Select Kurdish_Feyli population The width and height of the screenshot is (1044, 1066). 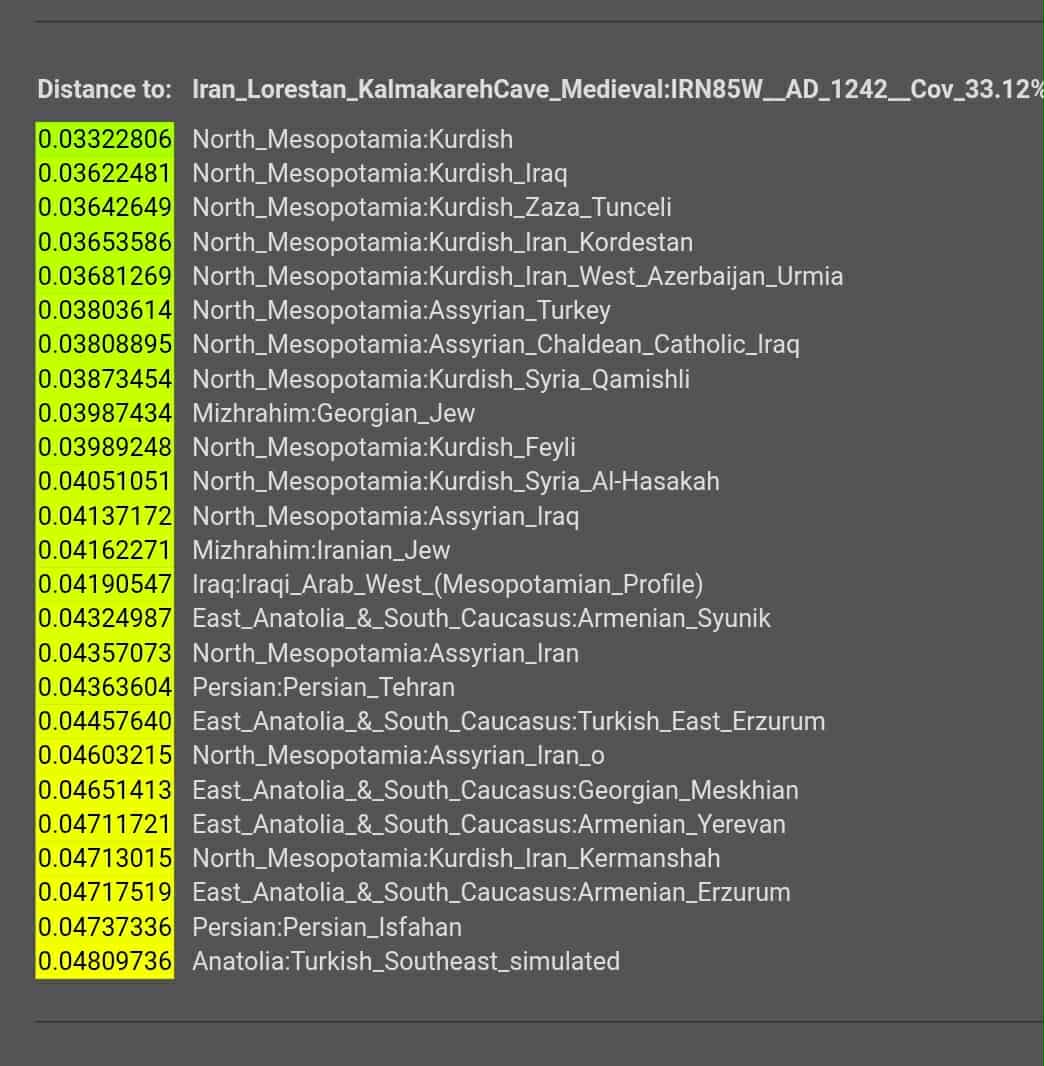point(384,447)
